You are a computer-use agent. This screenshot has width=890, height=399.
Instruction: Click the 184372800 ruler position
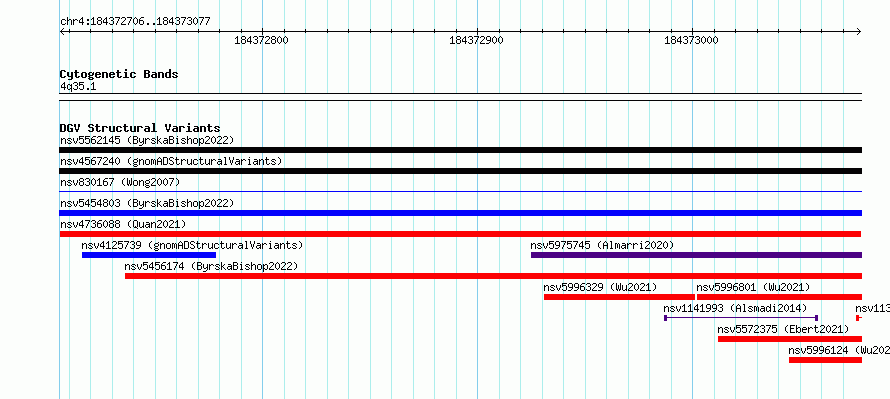(x=261, y=40)
